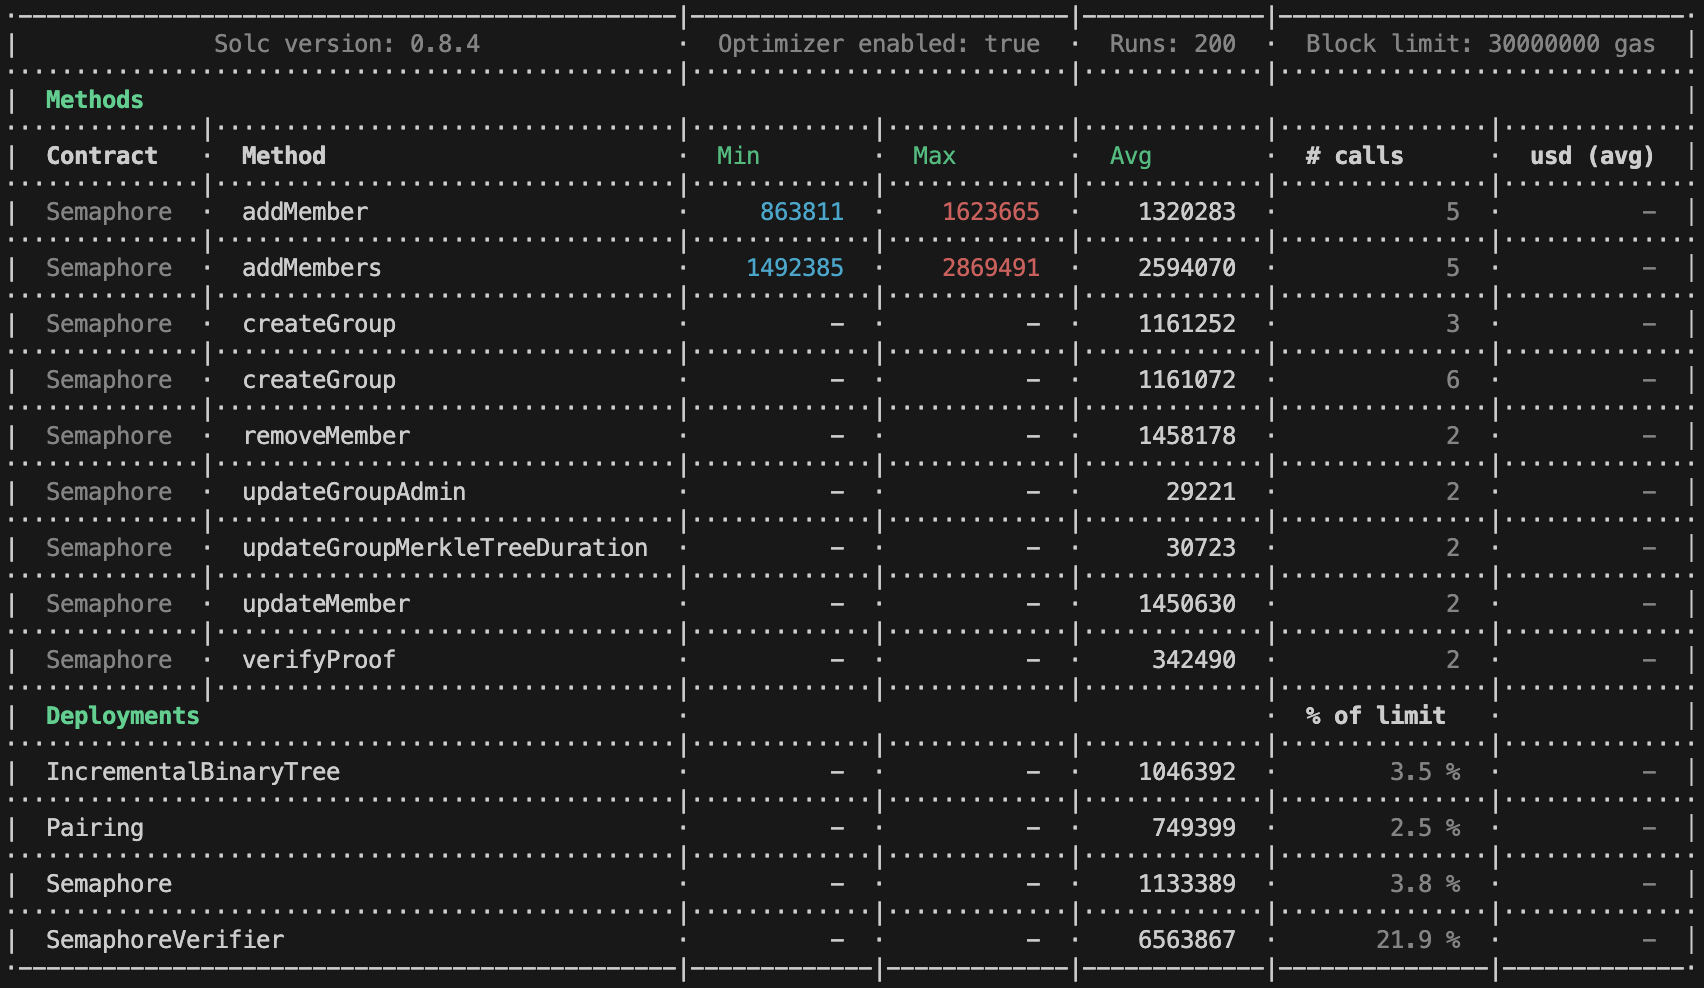Click the average value 1450630
This screenshot has height=988, width=1704.
click(x=1187, y=604)
